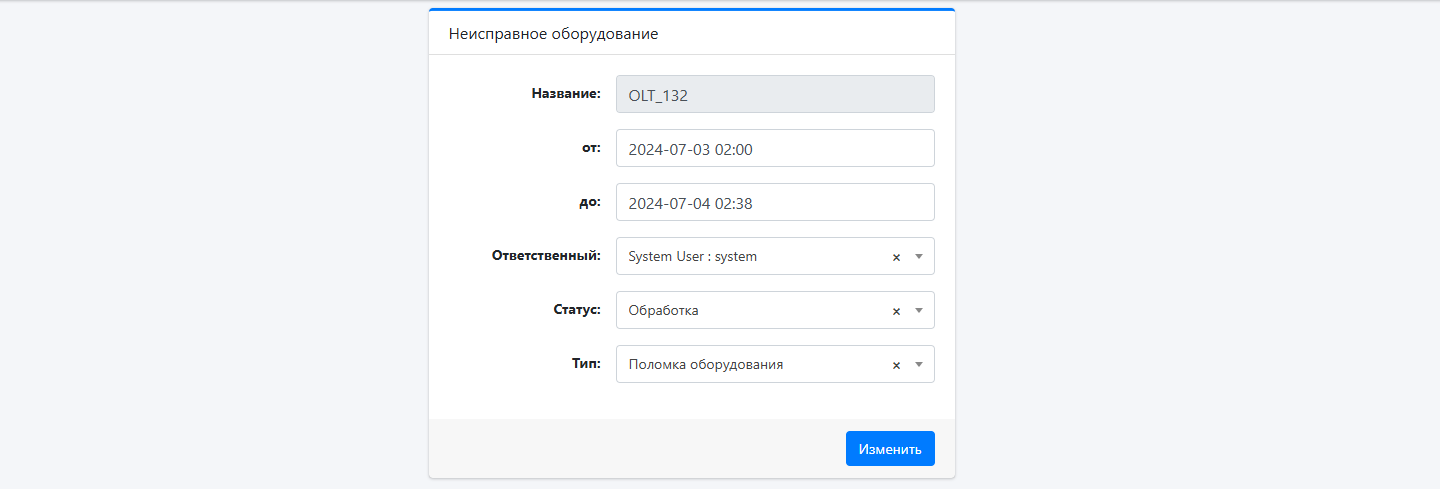1440x489 pixels.
Task: Select the 'System User : system' combo box
Action: 775,256
